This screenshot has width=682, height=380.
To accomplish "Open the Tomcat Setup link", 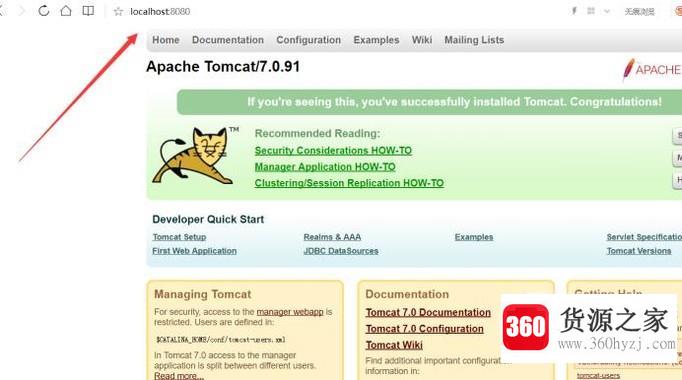I will coord(179,237).
